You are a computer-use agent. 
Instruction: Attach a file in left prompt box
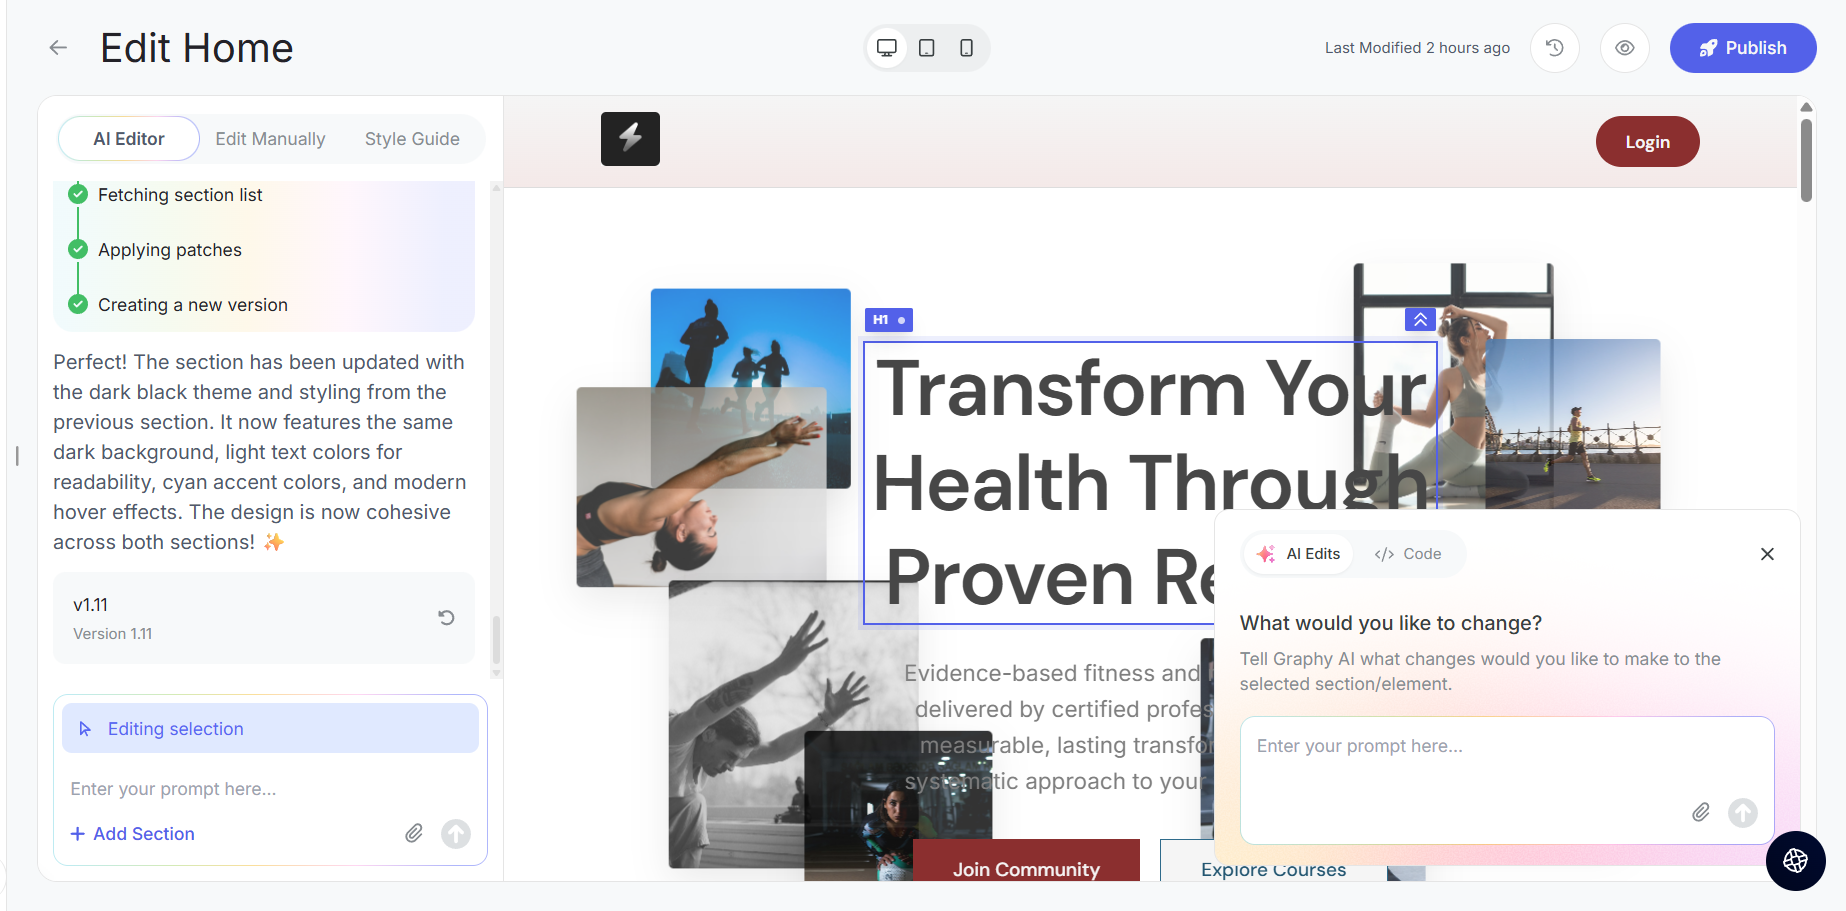(x=414, y=833)
